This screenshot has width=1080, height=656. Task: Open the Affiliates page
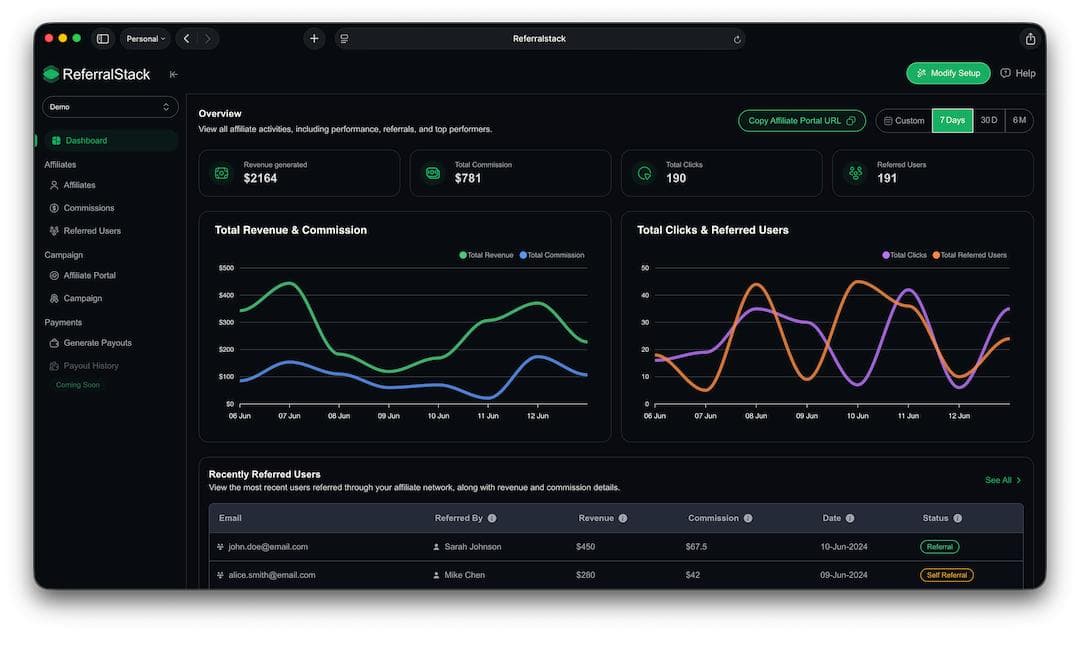click(72, 185)
